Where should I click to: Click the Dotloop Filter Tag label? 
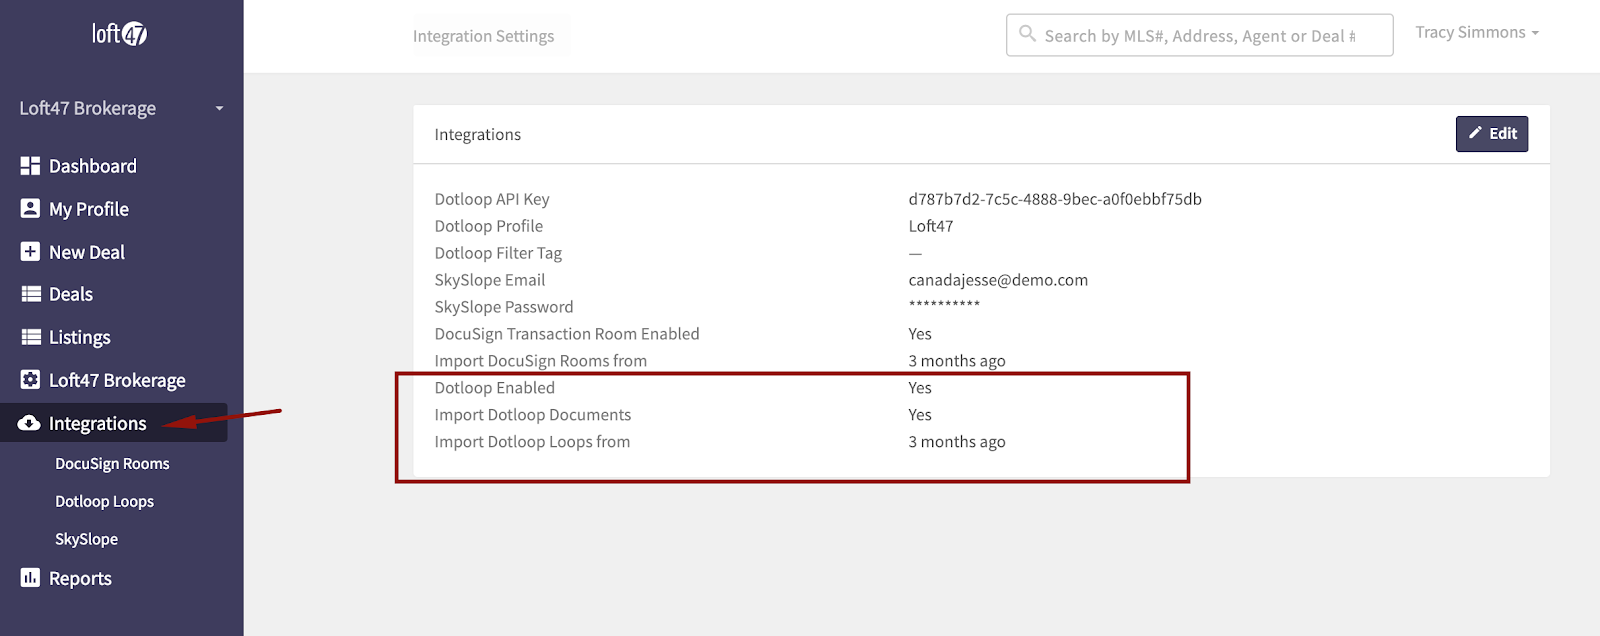pos(498,253)
